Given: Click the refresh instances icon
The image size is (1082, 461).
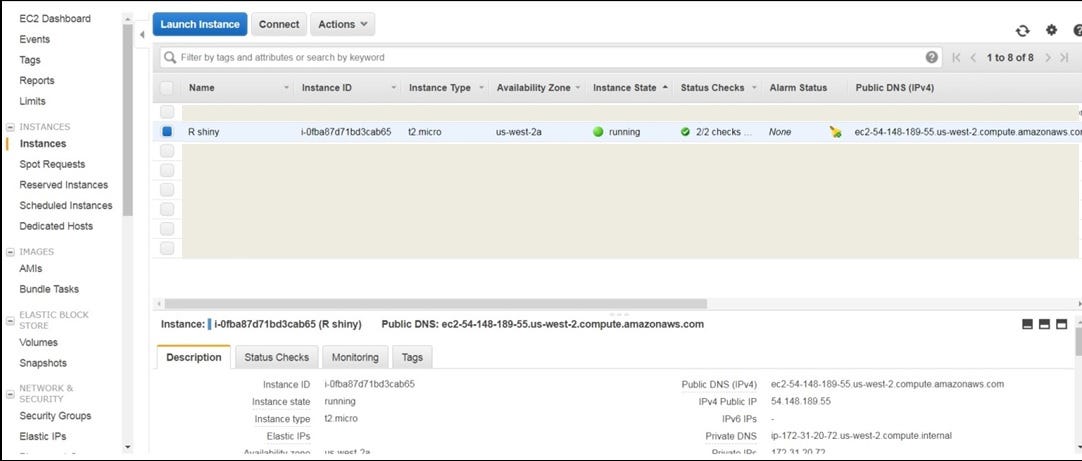Looking at the screenshot, I should tap(1023, 30).
